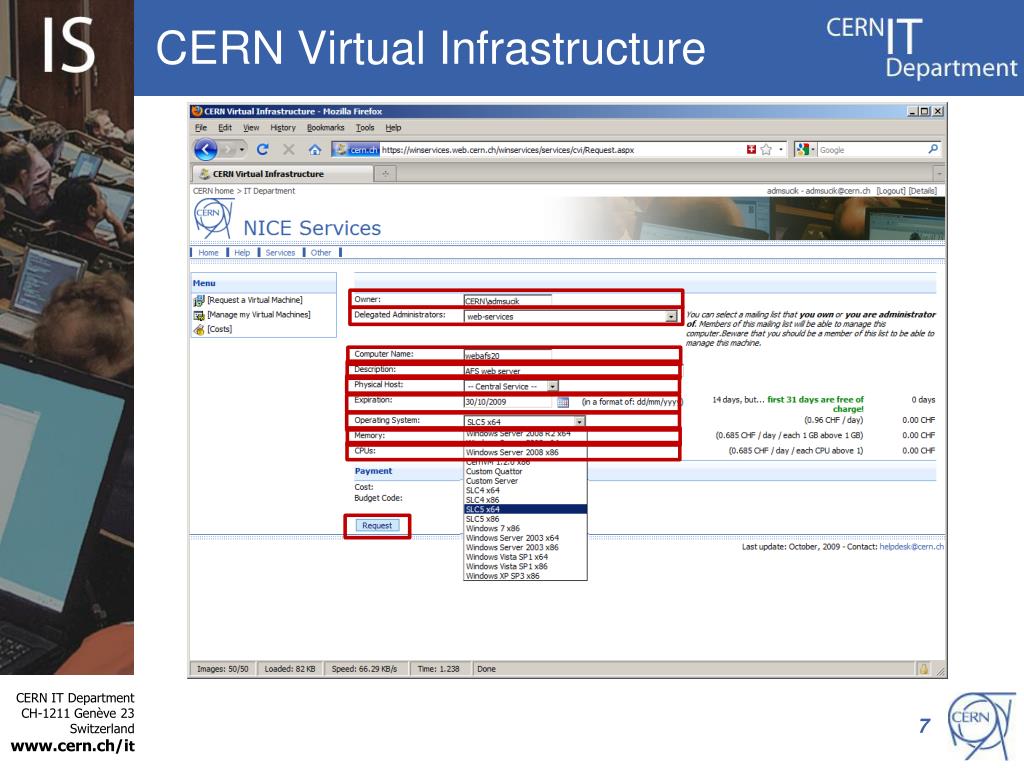Click the Manage my Virtual Machines icon
The image size is (1024, 768).
199,315
